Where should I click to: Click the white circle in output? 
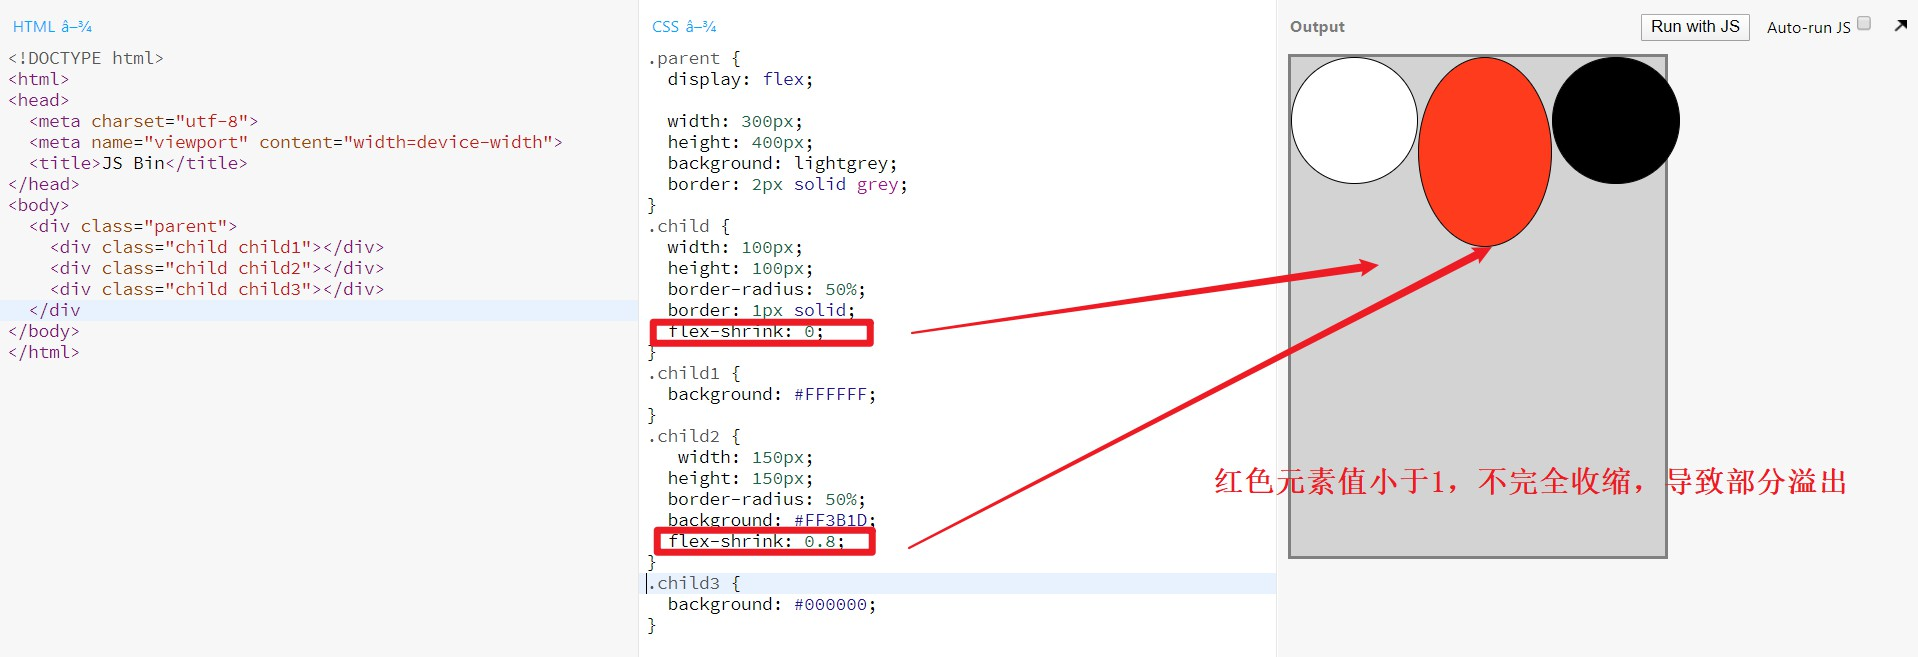tap(1354, 120)
